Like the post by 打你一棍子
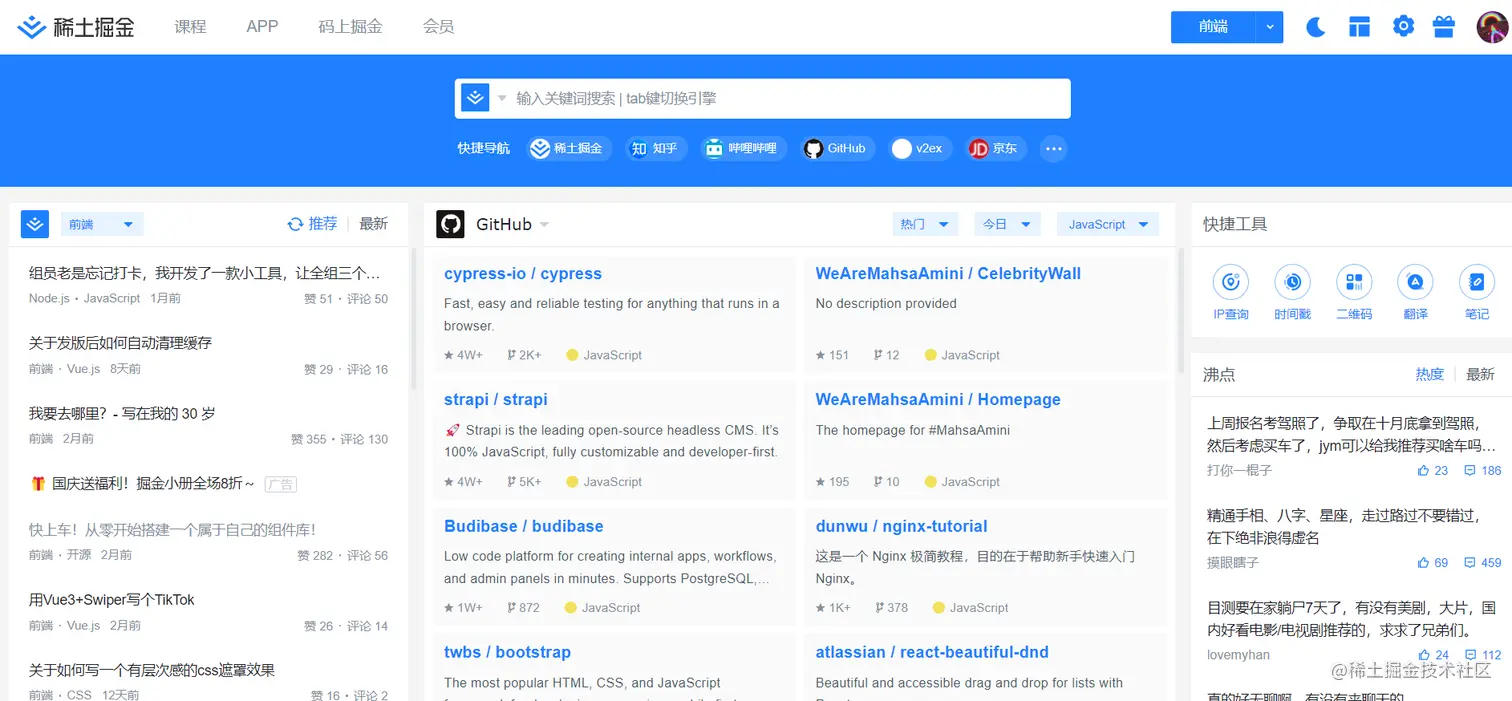The width and height of the screenshot is (1512, 701). 1433,470
